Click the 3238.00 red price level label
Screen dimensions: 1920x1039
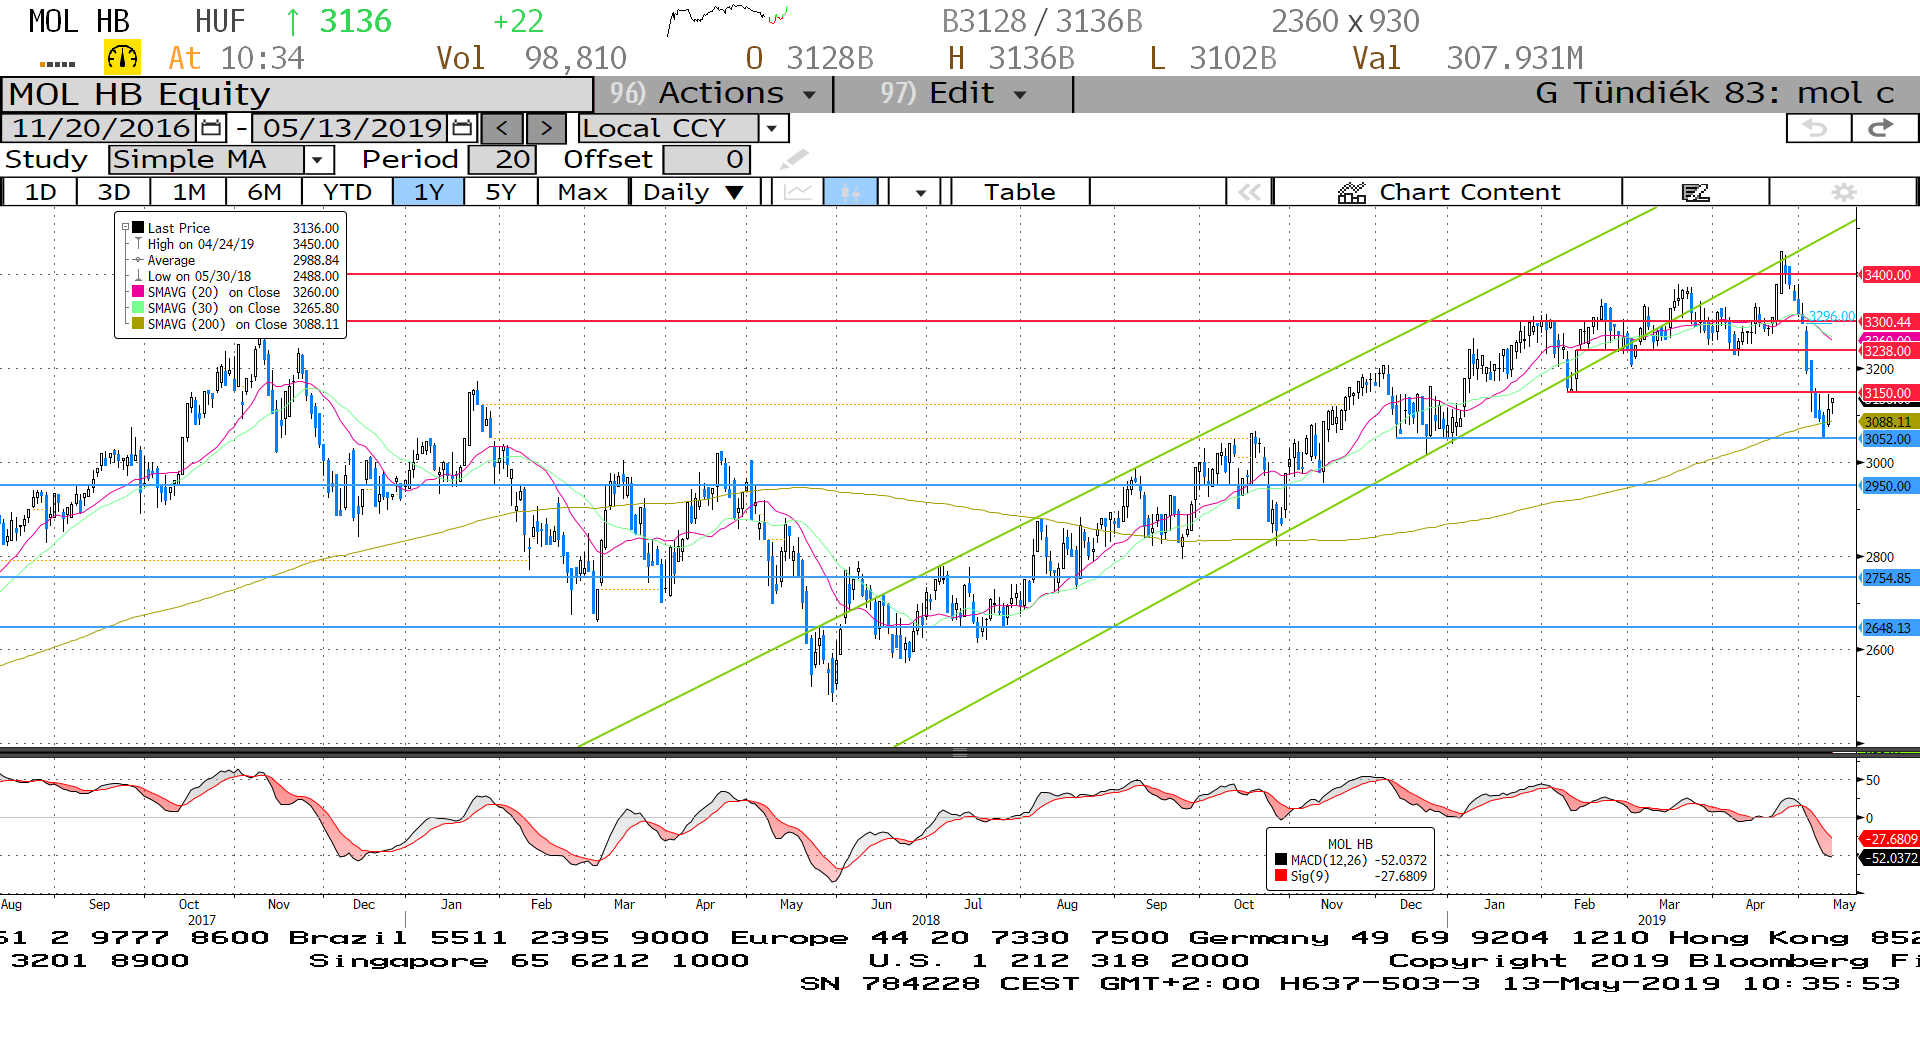click(x=1887, y=351)
